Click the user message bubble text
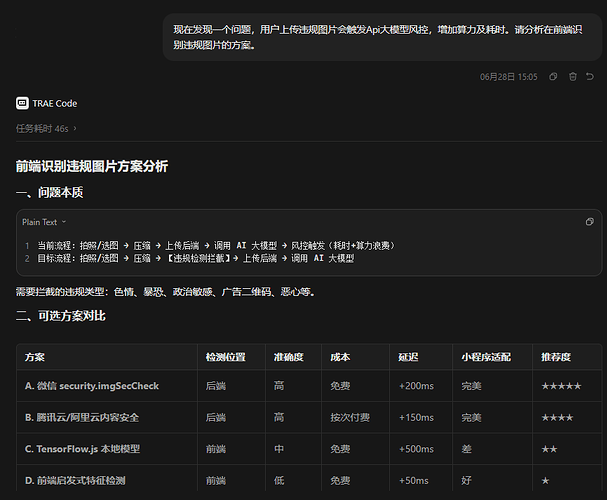 click(x=377, y=37)
